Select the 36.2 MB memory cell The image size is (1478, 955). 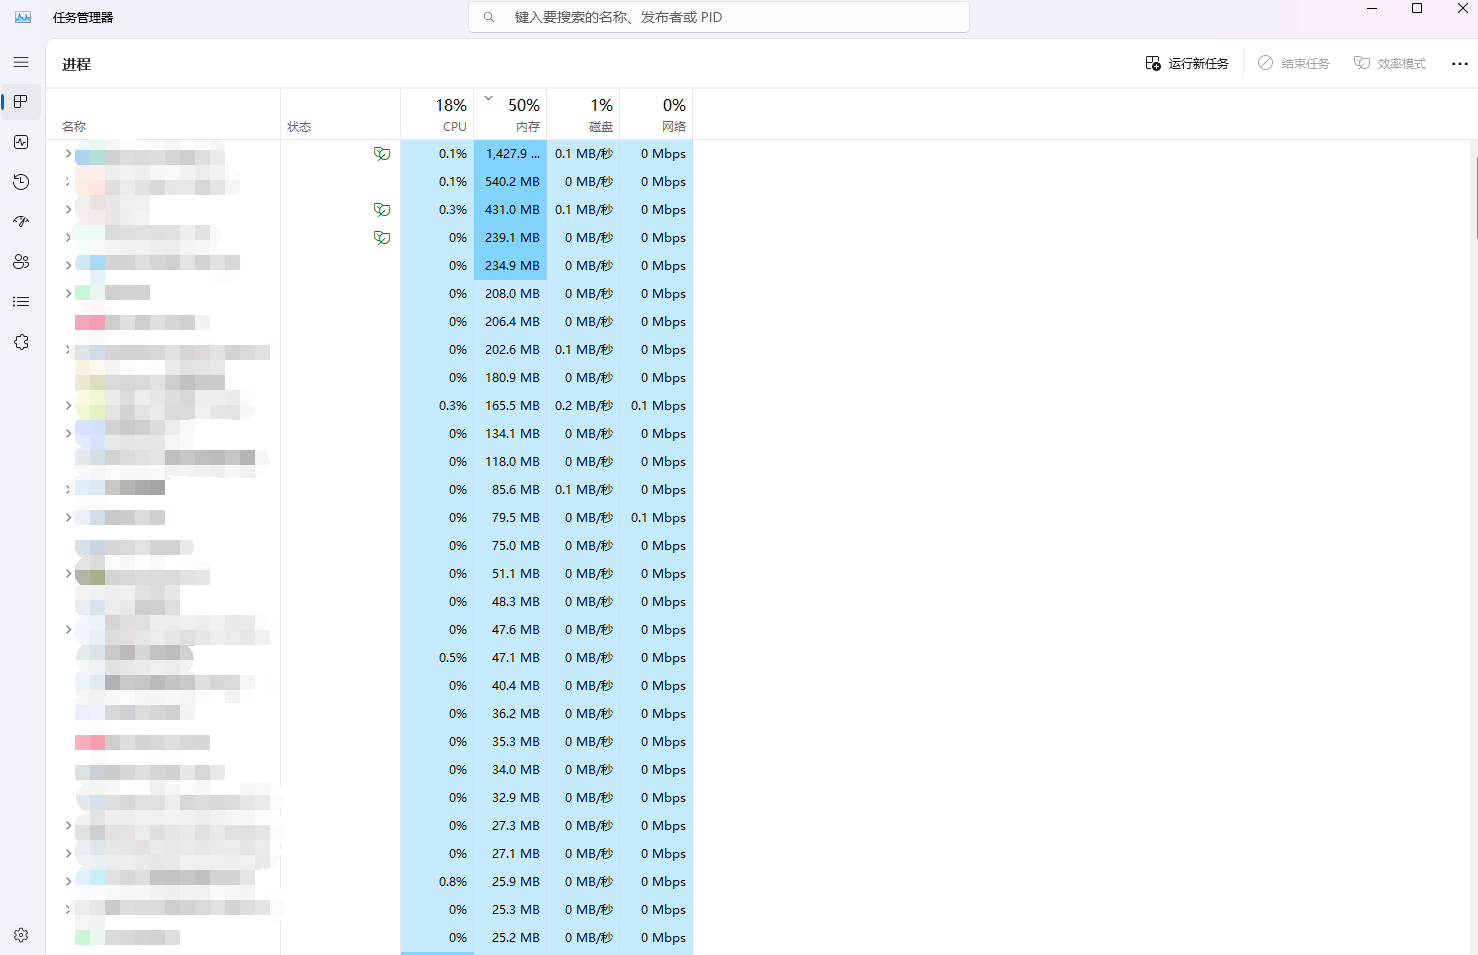[x=510, y=714]
